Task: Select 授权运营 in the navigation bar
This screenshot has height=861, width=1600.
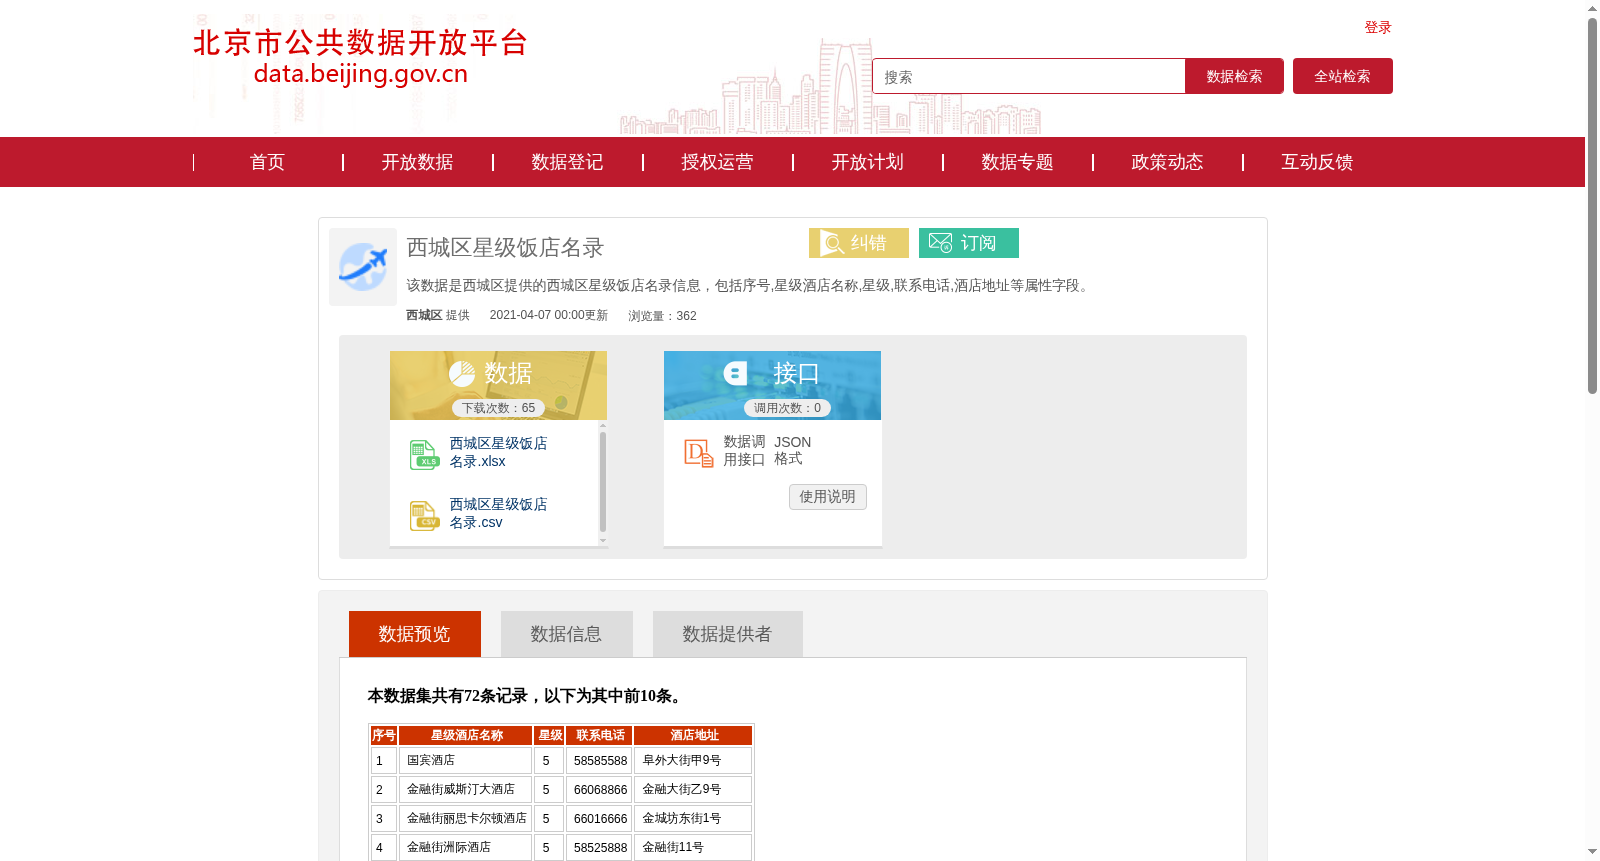Action: pos(718,162)
